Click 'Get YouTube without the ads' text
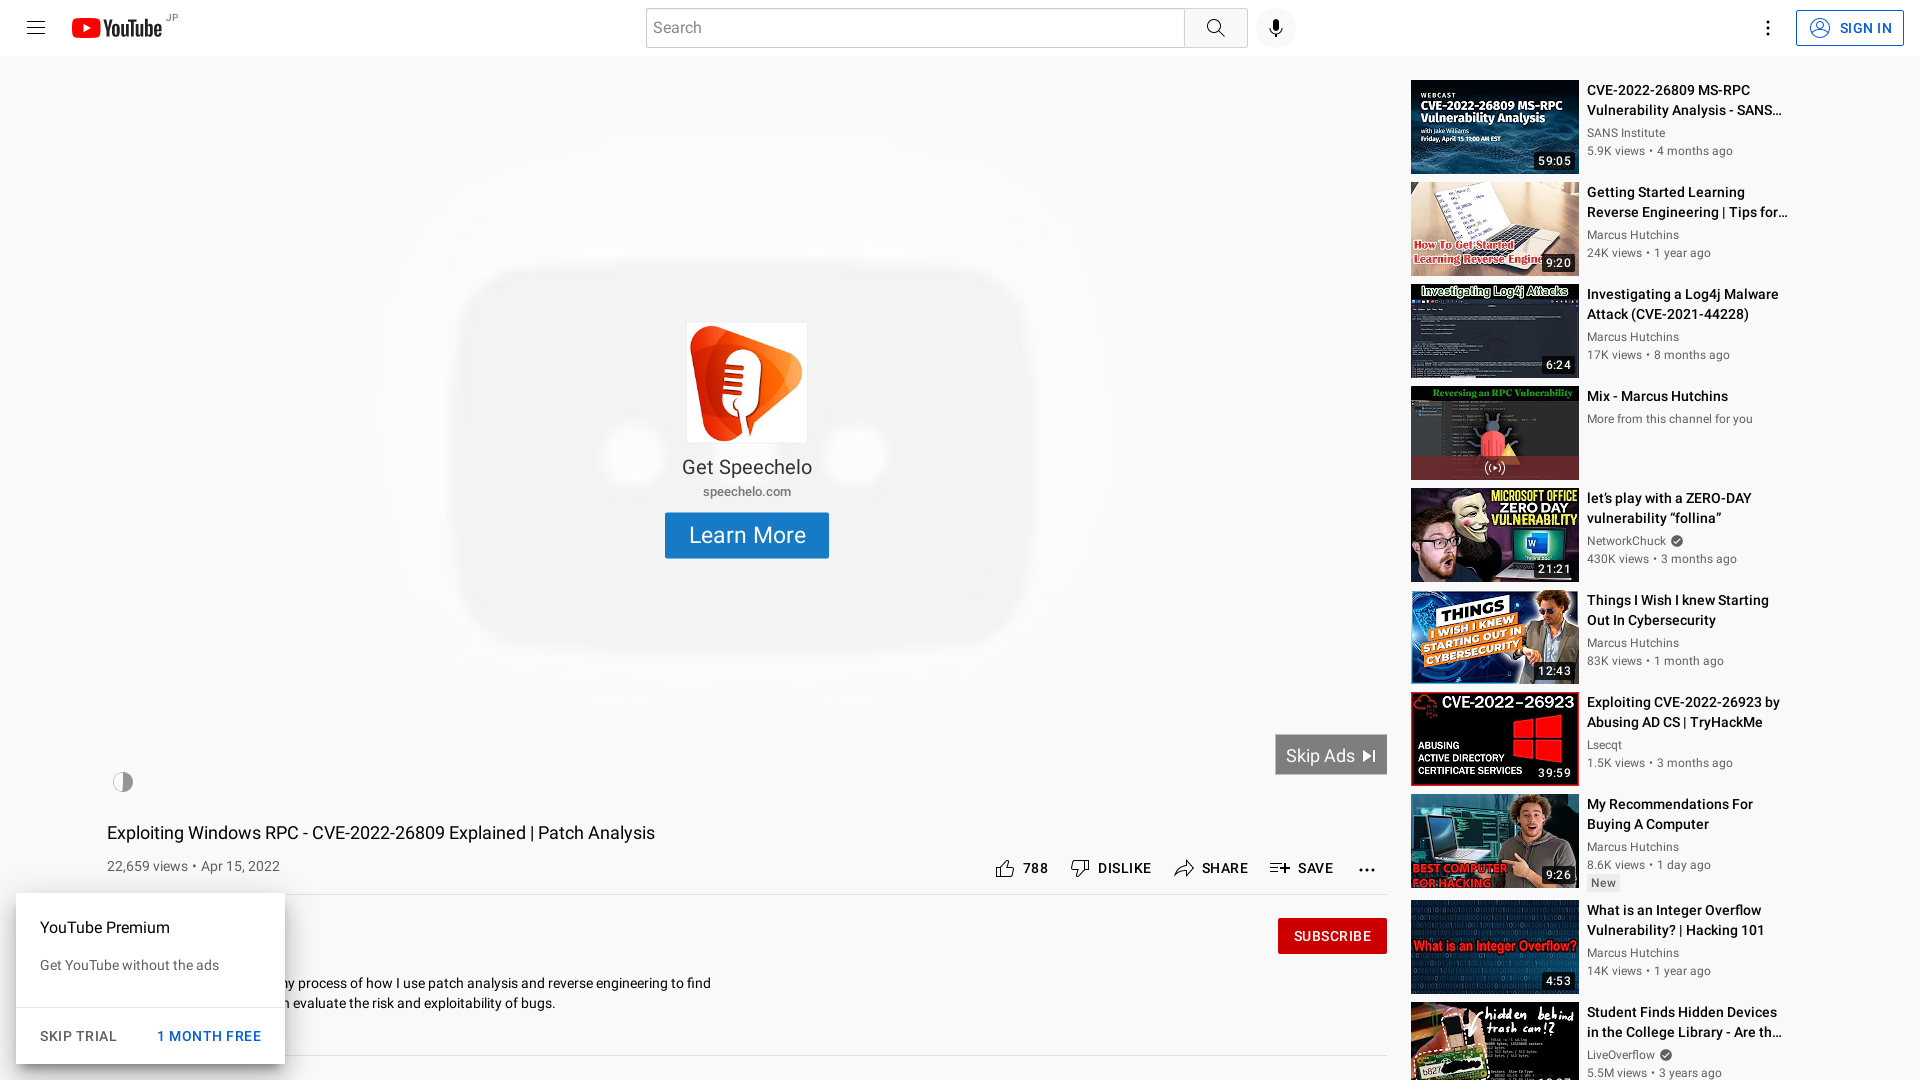The width and height of the screenshot is (1920, 1080). (129, 965)
